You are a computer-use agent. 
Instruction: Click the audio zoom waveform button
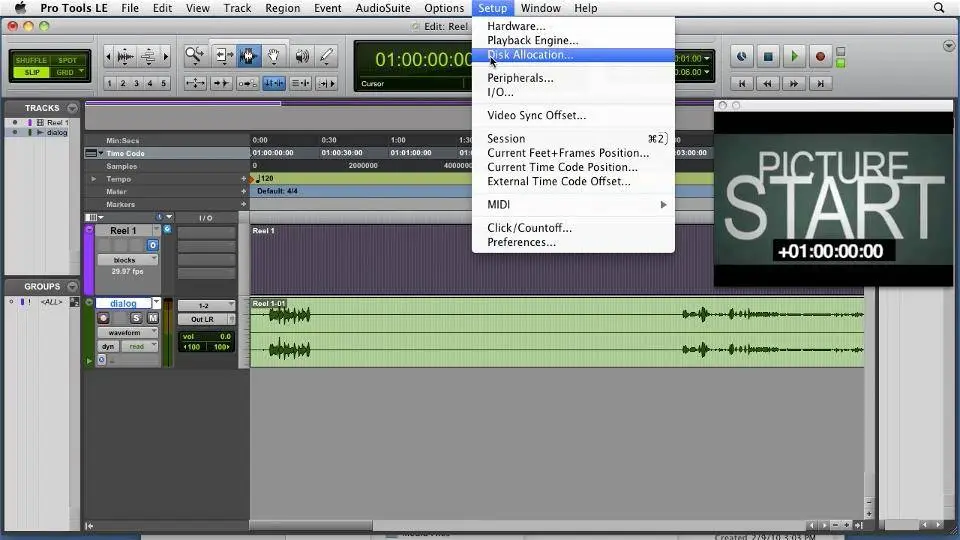126,57
